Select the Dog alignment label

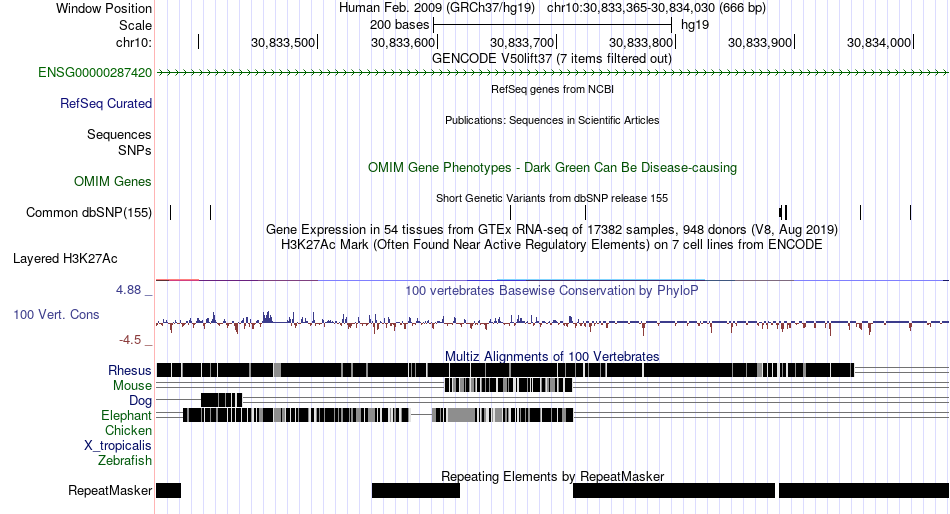point(141,401)
